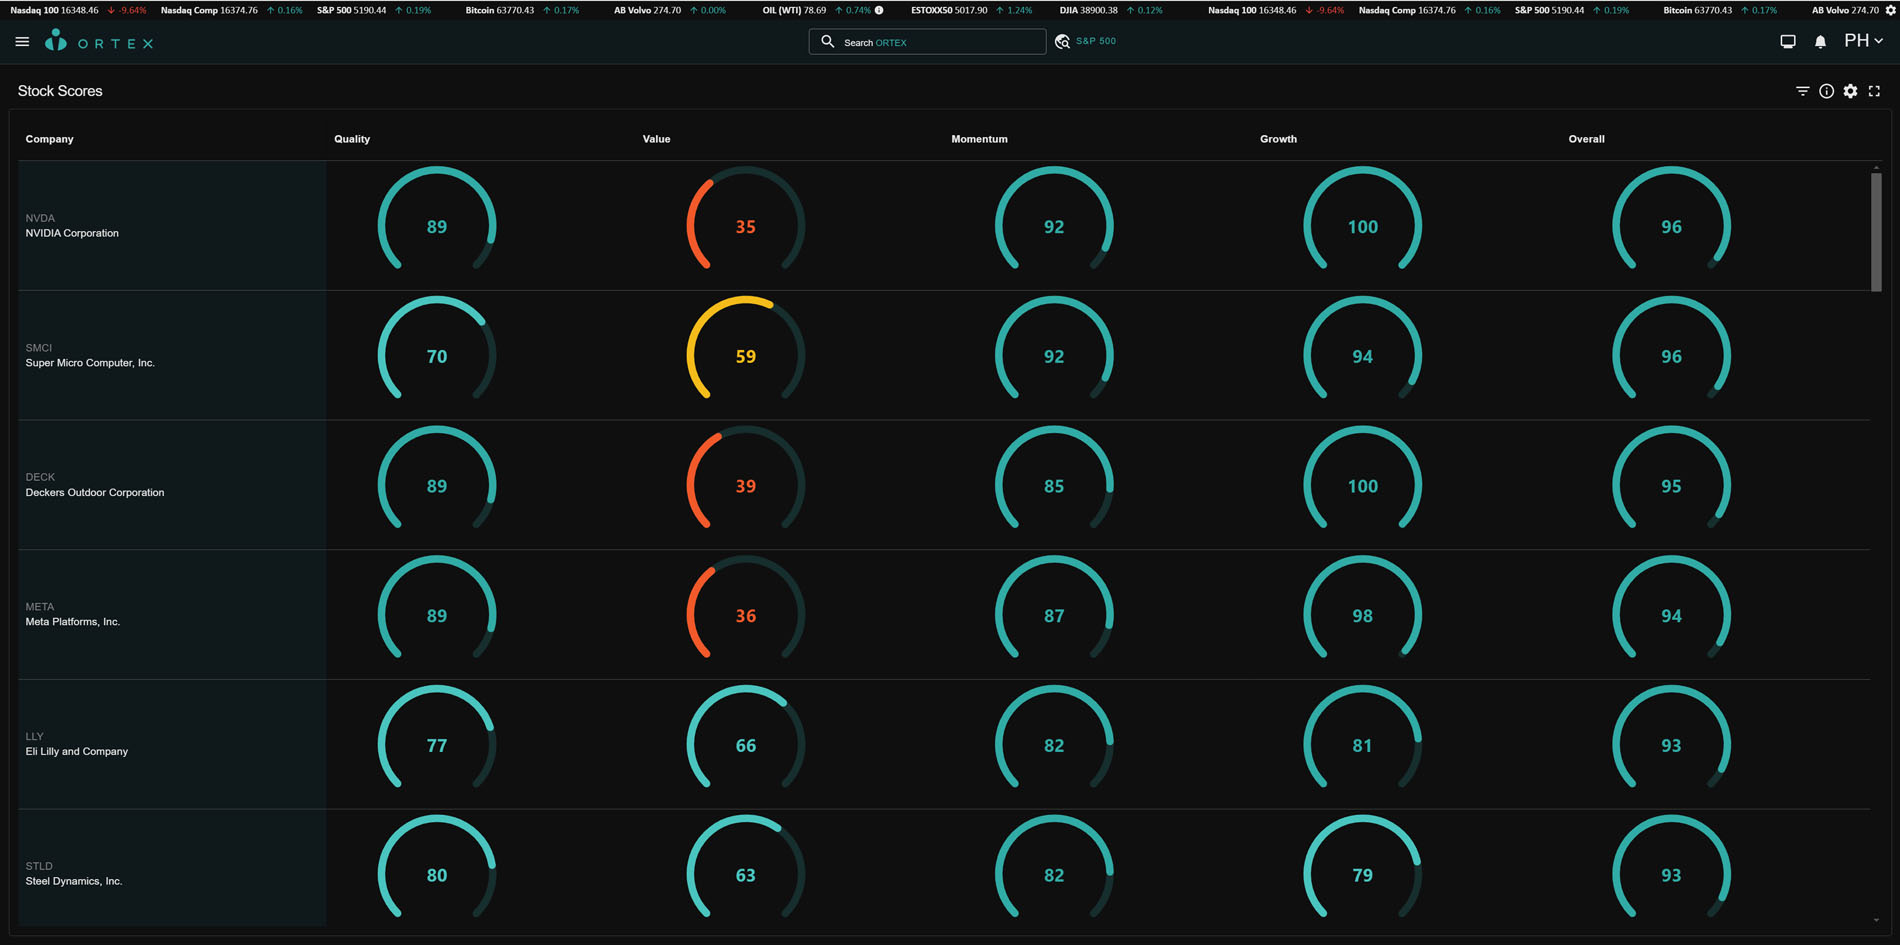
Task: Open the S&P 500 universe selector icon
Action: tap(1062, 42)
